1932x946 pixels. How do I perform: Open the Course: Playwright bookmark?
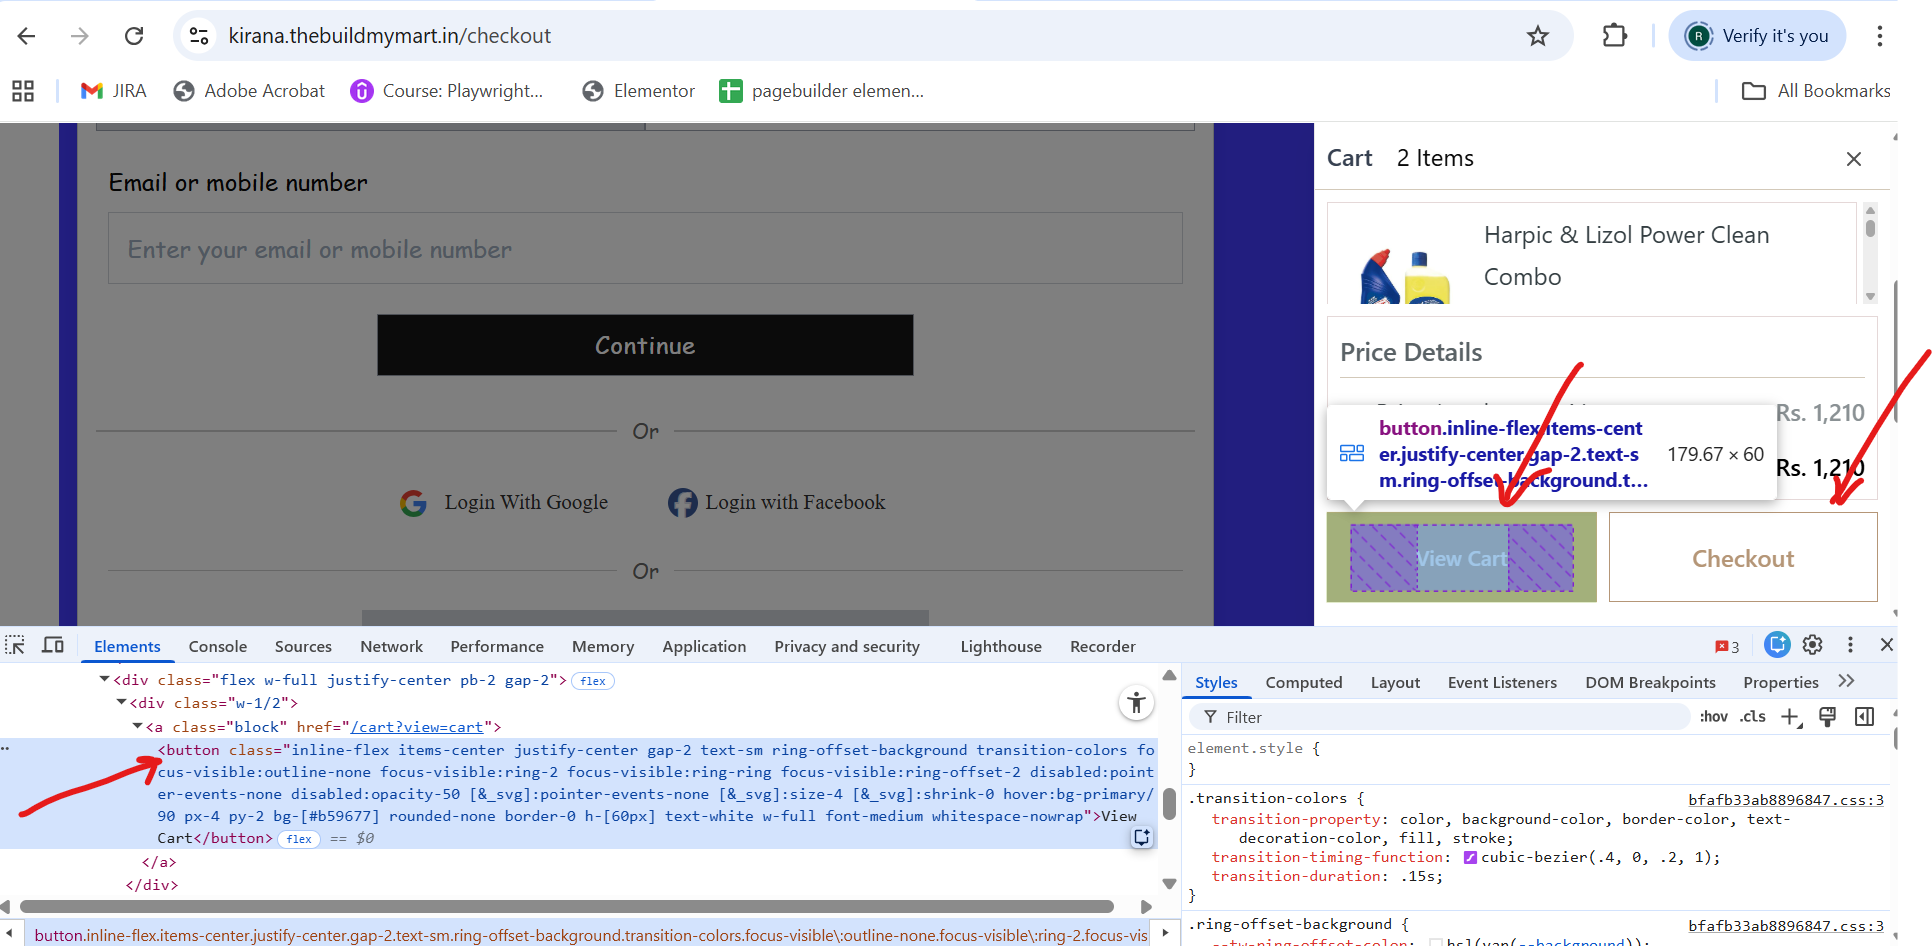tap(447, 91)
